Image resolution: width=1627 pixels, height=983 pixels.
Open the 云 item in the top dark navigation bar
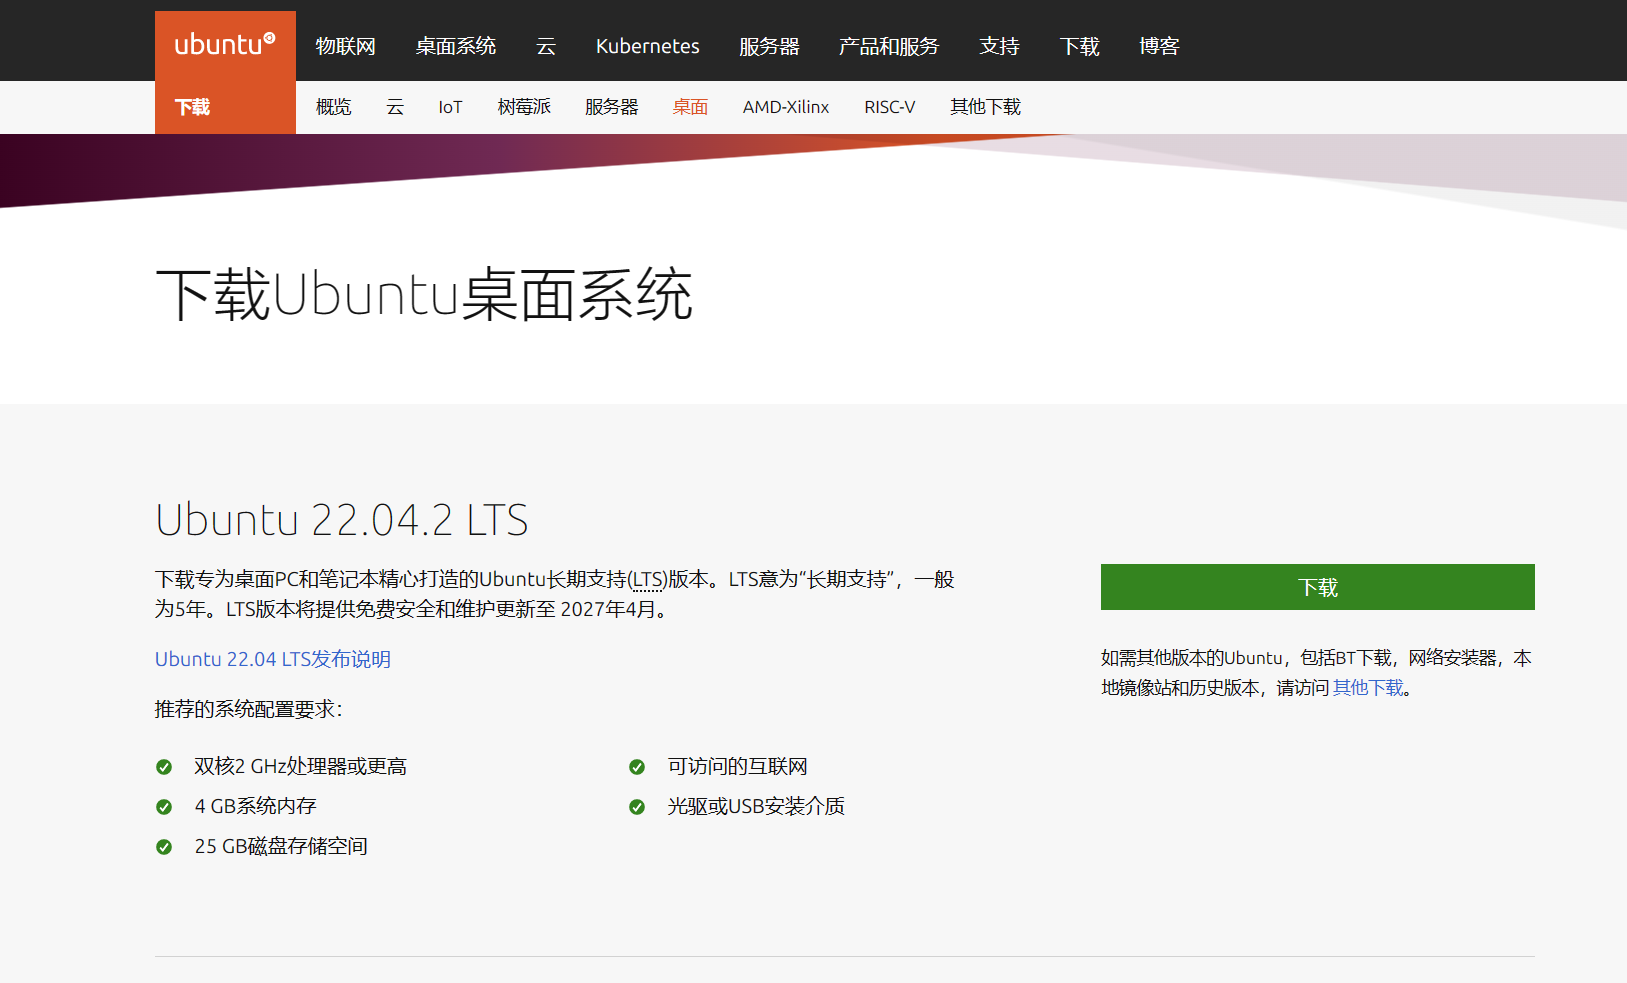(545, 46)
